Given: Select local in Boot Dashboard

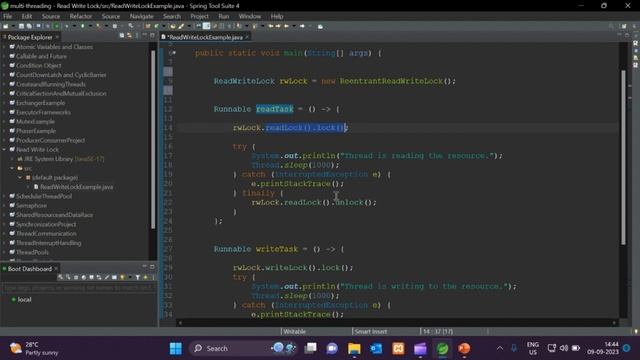Looking at the screenshot, I should point(24,299).
